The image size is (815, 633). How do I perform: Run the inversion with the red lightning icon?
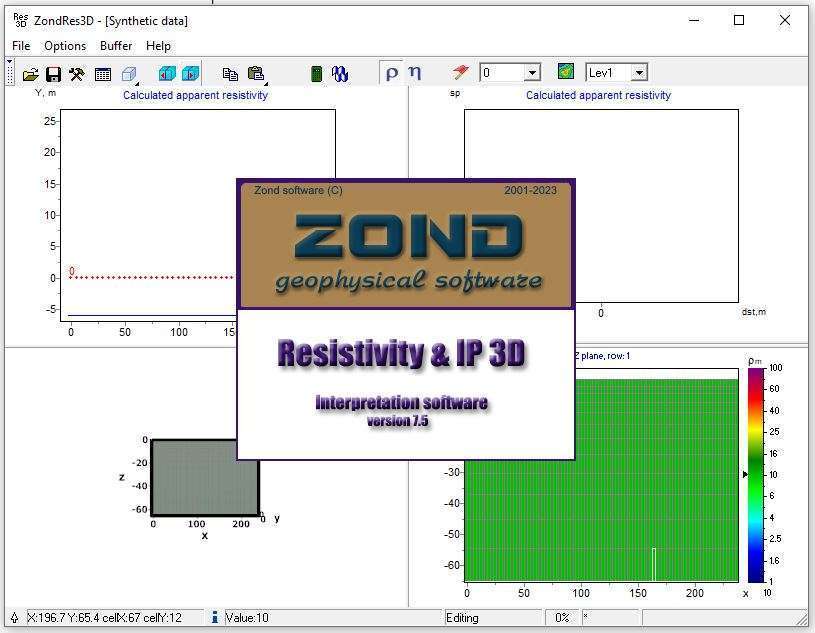tap(457, 72)
